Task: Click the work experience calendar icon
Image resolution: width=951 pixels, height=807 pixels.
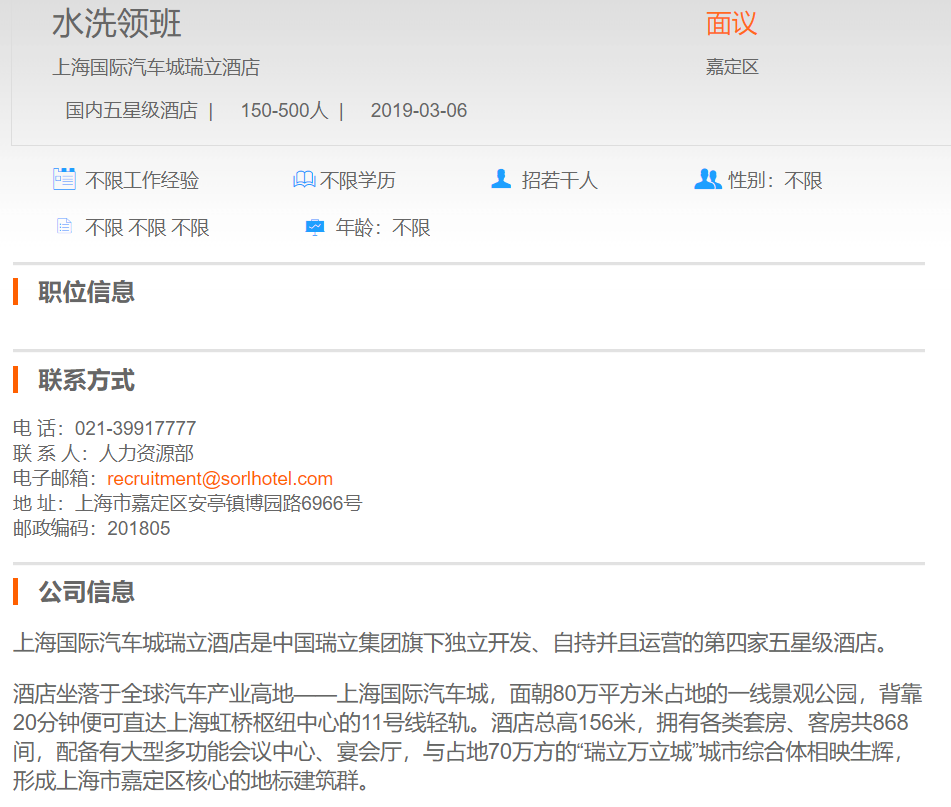Action: (64, 180)
